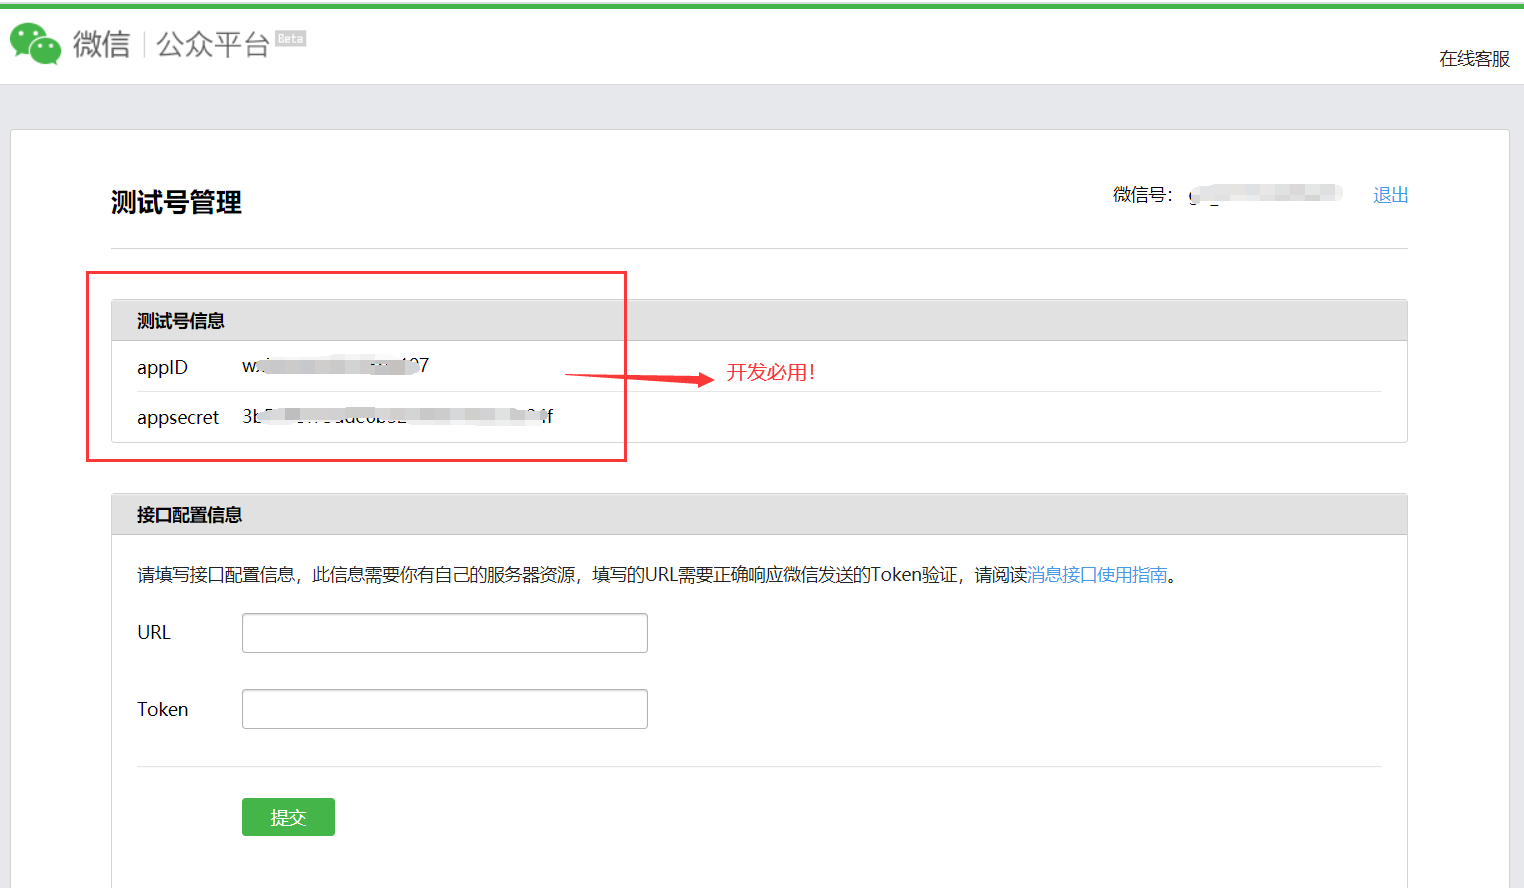
Task: Focus the URL input field
Action: click(x=445, y=633)
